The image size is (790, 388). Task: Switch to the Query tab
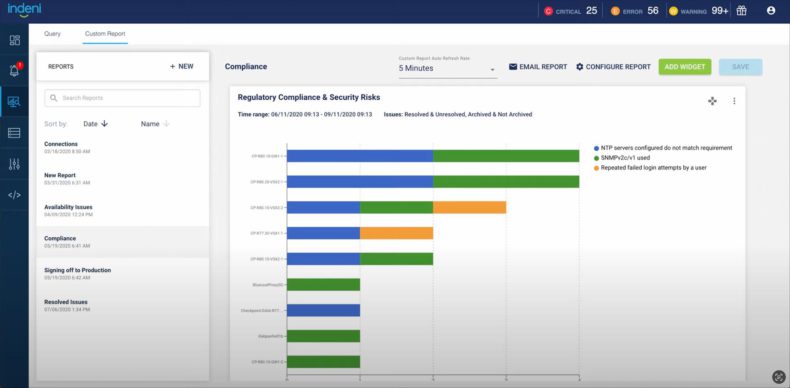[52, 34]
